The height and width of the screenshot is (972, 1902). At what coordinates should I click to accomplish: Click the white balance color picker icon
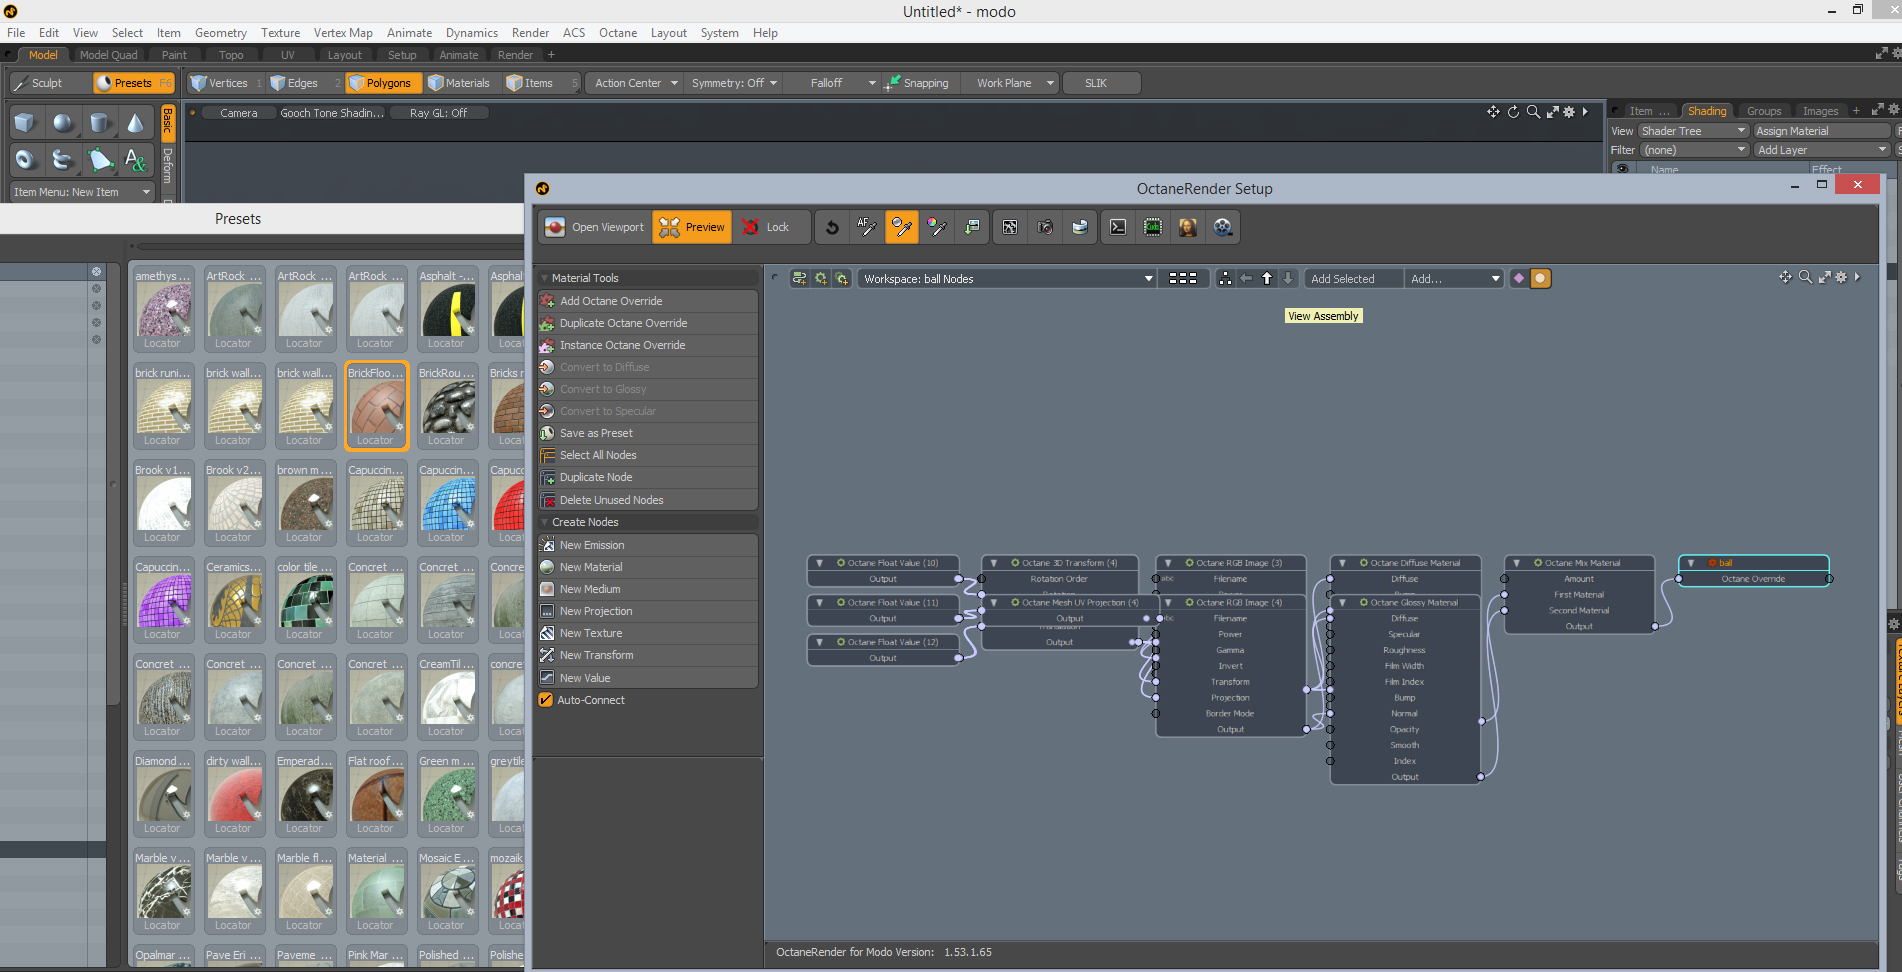click(937, 227)
